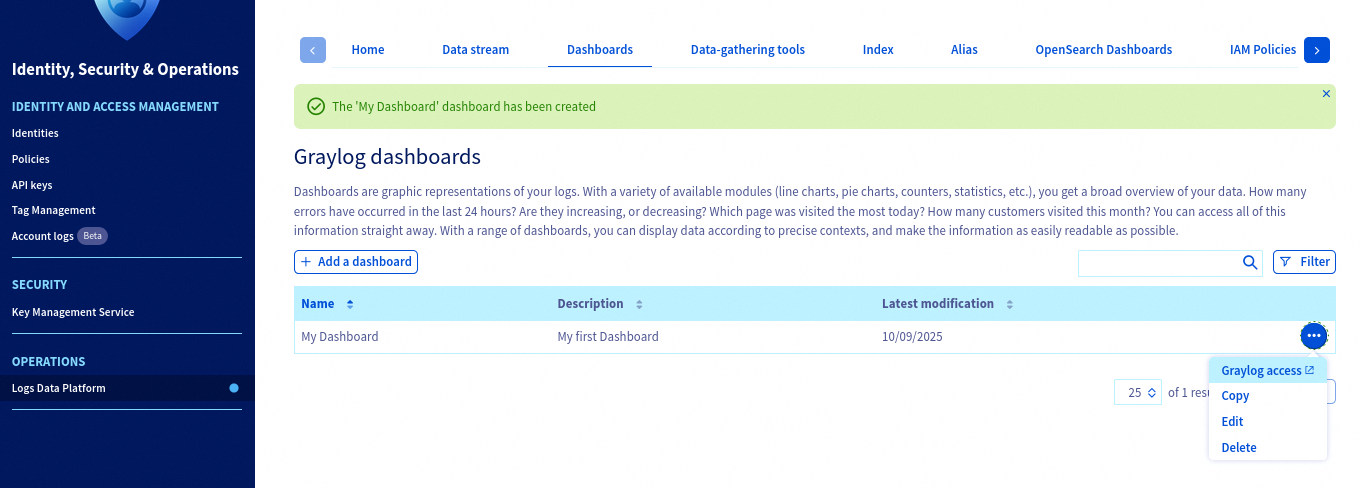1360x488 pixels.
Task: Click the green checkmark success icon
Action: pos(316,106)
